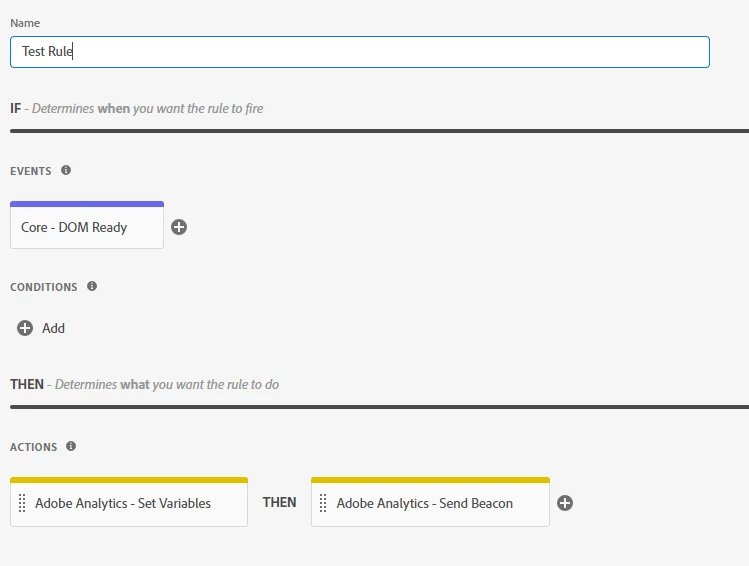Click the Name input field containing Test Rule

(360, 52)
